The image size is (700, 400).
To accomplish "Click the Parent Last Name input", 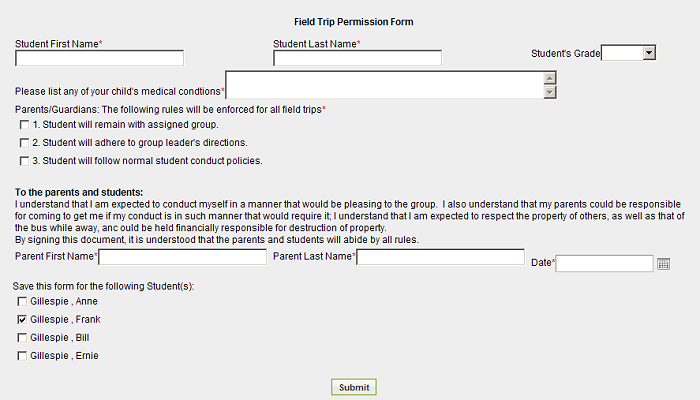I will (441, 257).
